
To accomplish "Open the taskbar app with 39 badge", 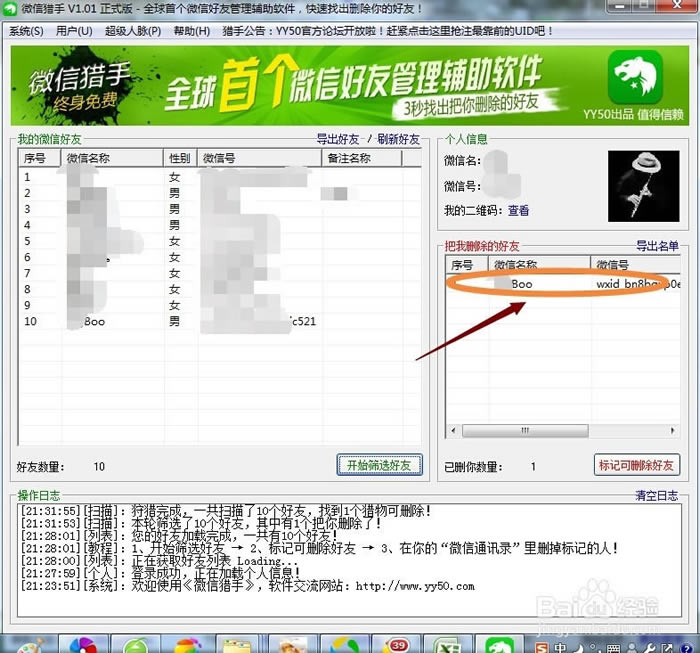I will (396, 646).
